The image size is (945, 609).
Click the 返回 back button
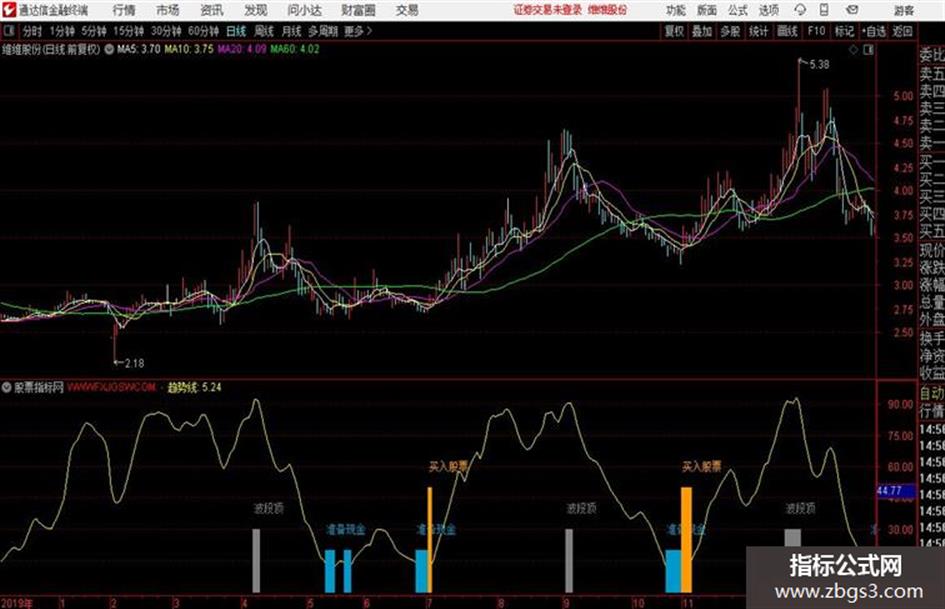click(902, 31)
